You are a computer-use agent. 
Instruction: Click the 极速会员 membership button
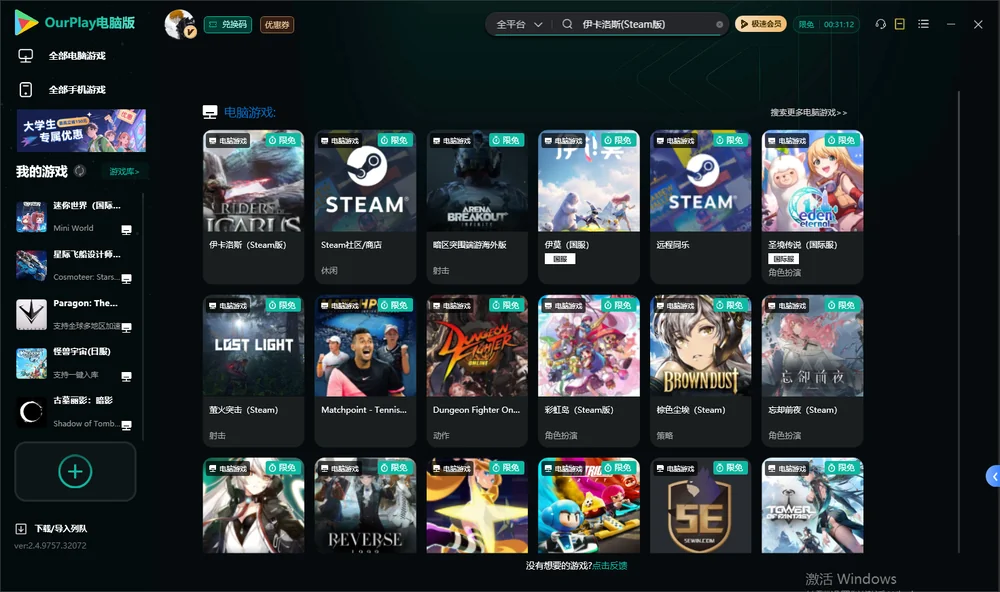coord(760,24)
